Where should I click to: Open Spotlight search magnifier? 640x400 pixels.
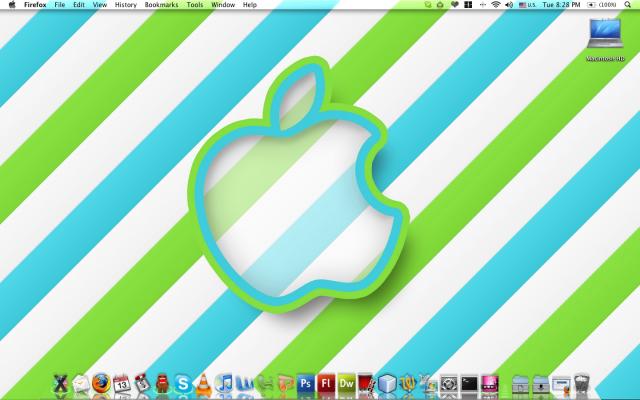[x=628, y=5]
